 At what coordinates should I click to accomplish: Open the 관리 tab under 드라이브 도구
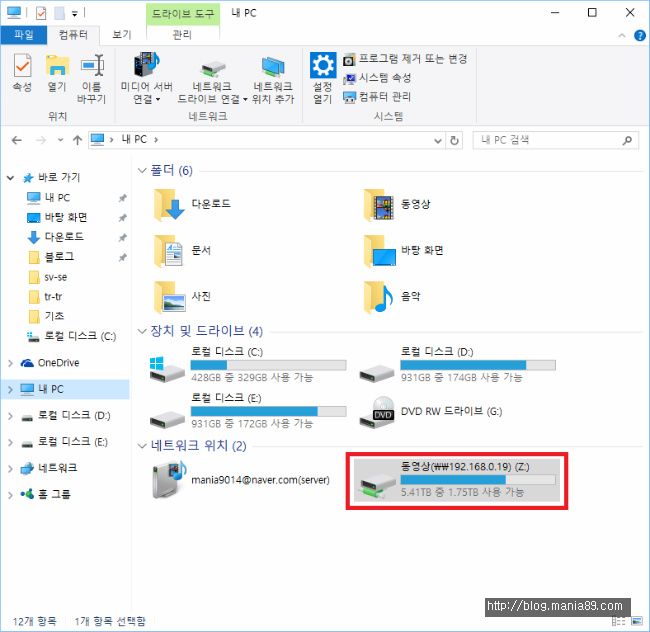coord(182,35)
